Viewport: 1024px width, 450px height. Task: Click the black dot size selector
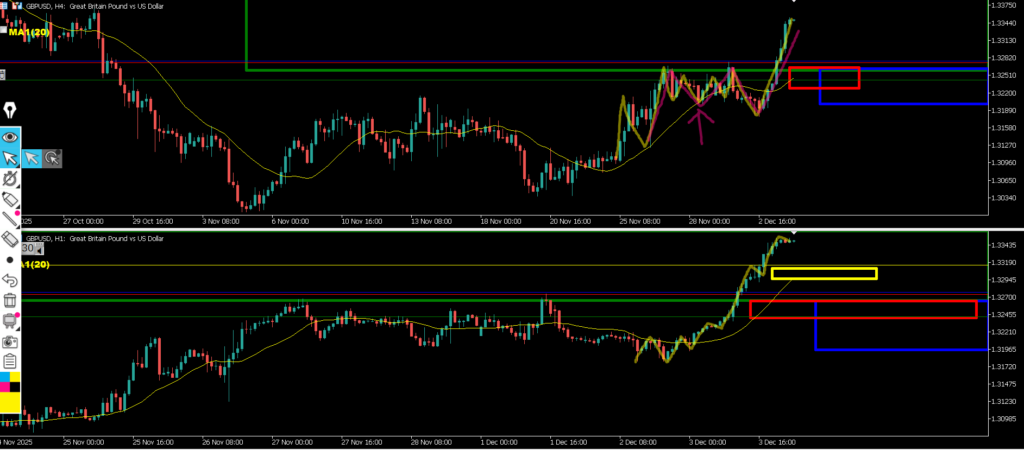click(10, 260)
